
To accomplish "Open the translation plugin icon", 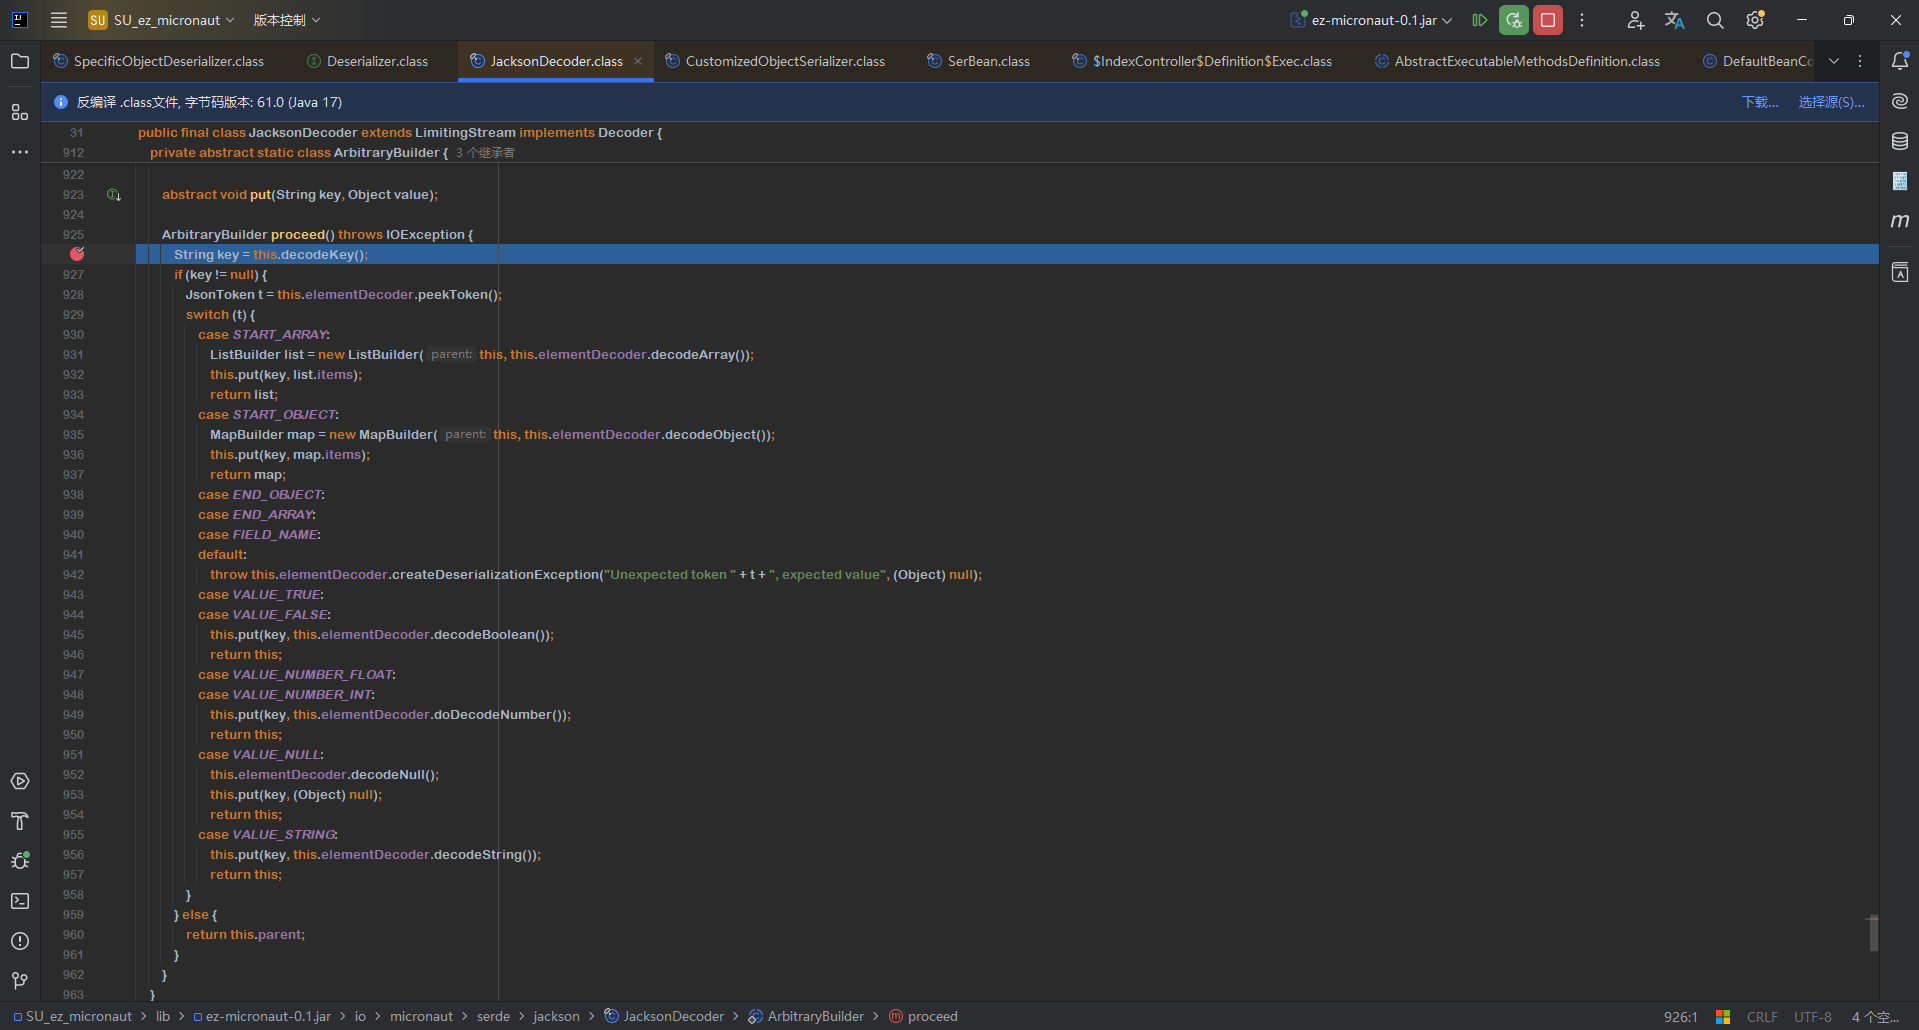I will (x=1675, y=20).
